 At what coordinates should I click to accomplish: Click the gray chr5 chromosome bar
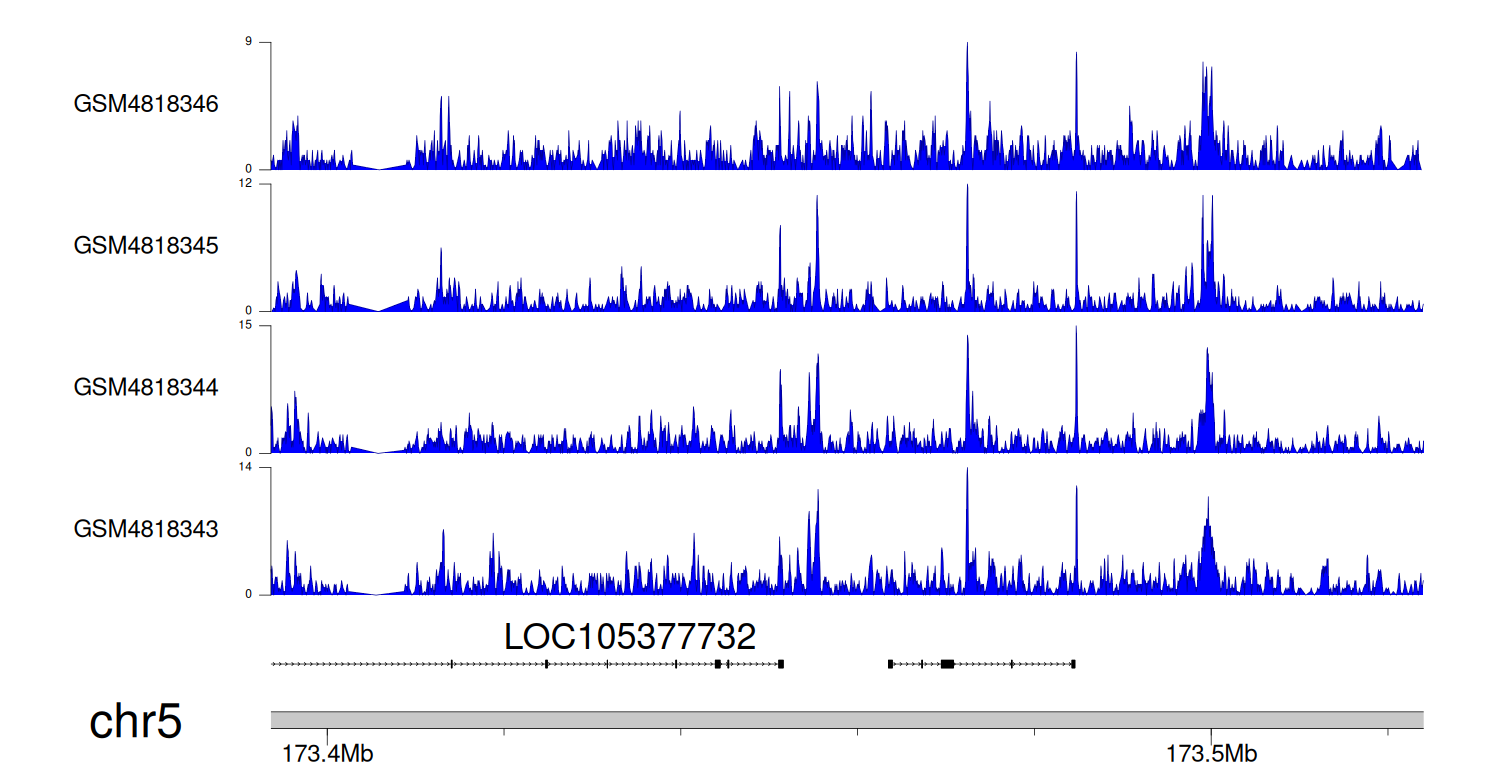pos(846,720)
